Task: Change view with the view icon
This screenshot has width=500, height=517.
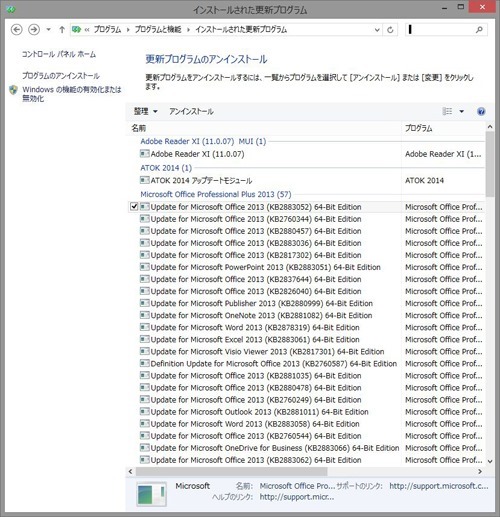Action: pyautogui.click(x=447, y=111)
